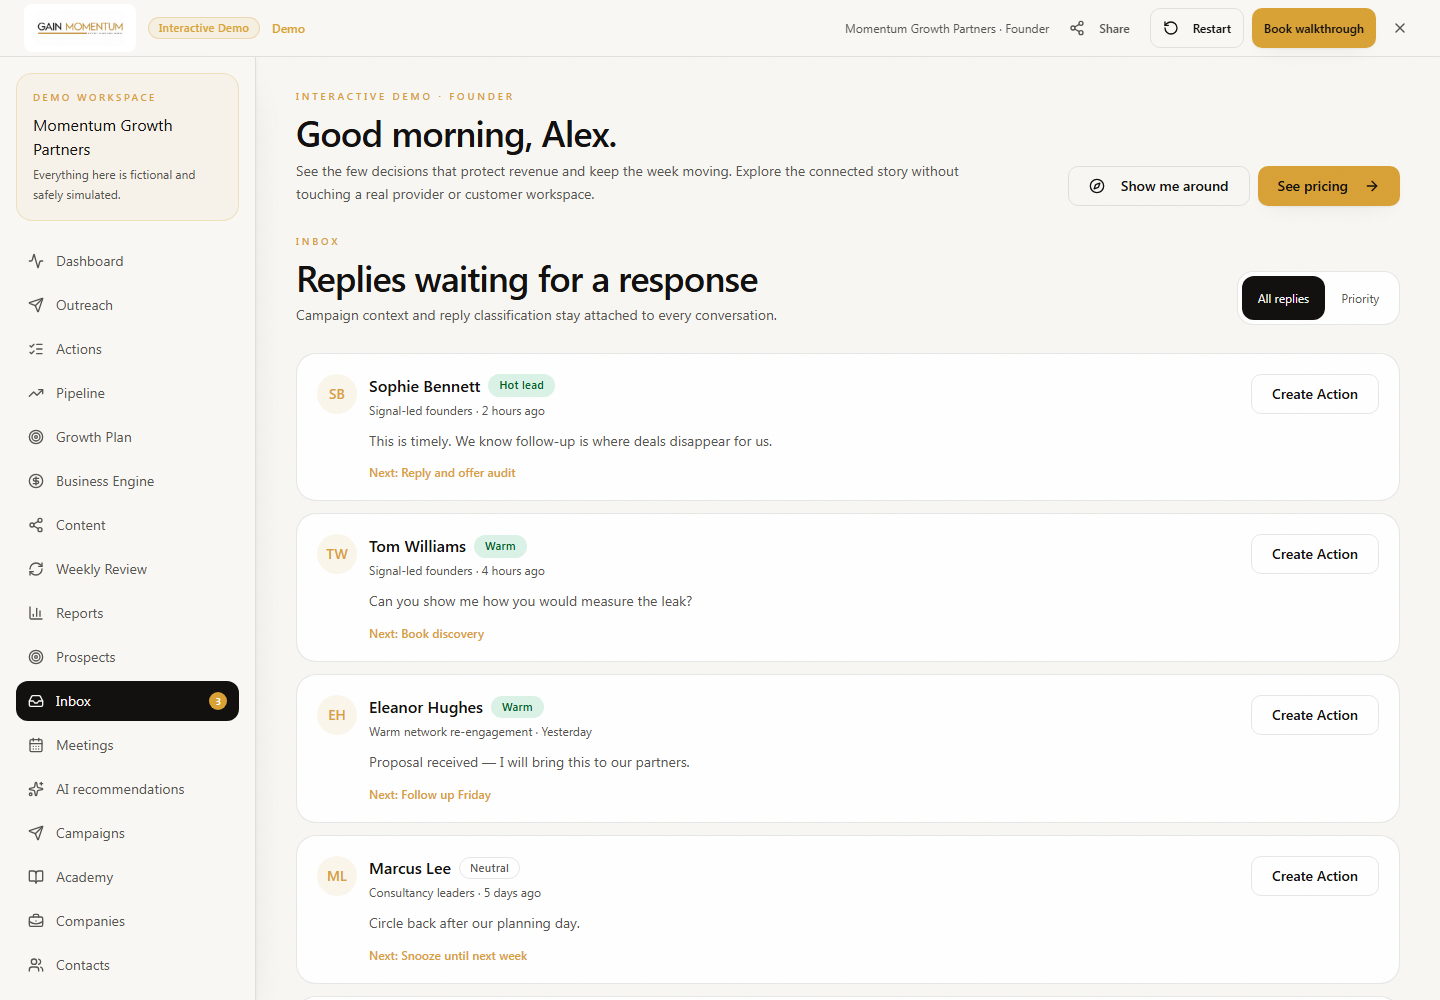Open AI recommendations sparkle icon
Screen dimensions: 1440x1000
coord(36,789)
